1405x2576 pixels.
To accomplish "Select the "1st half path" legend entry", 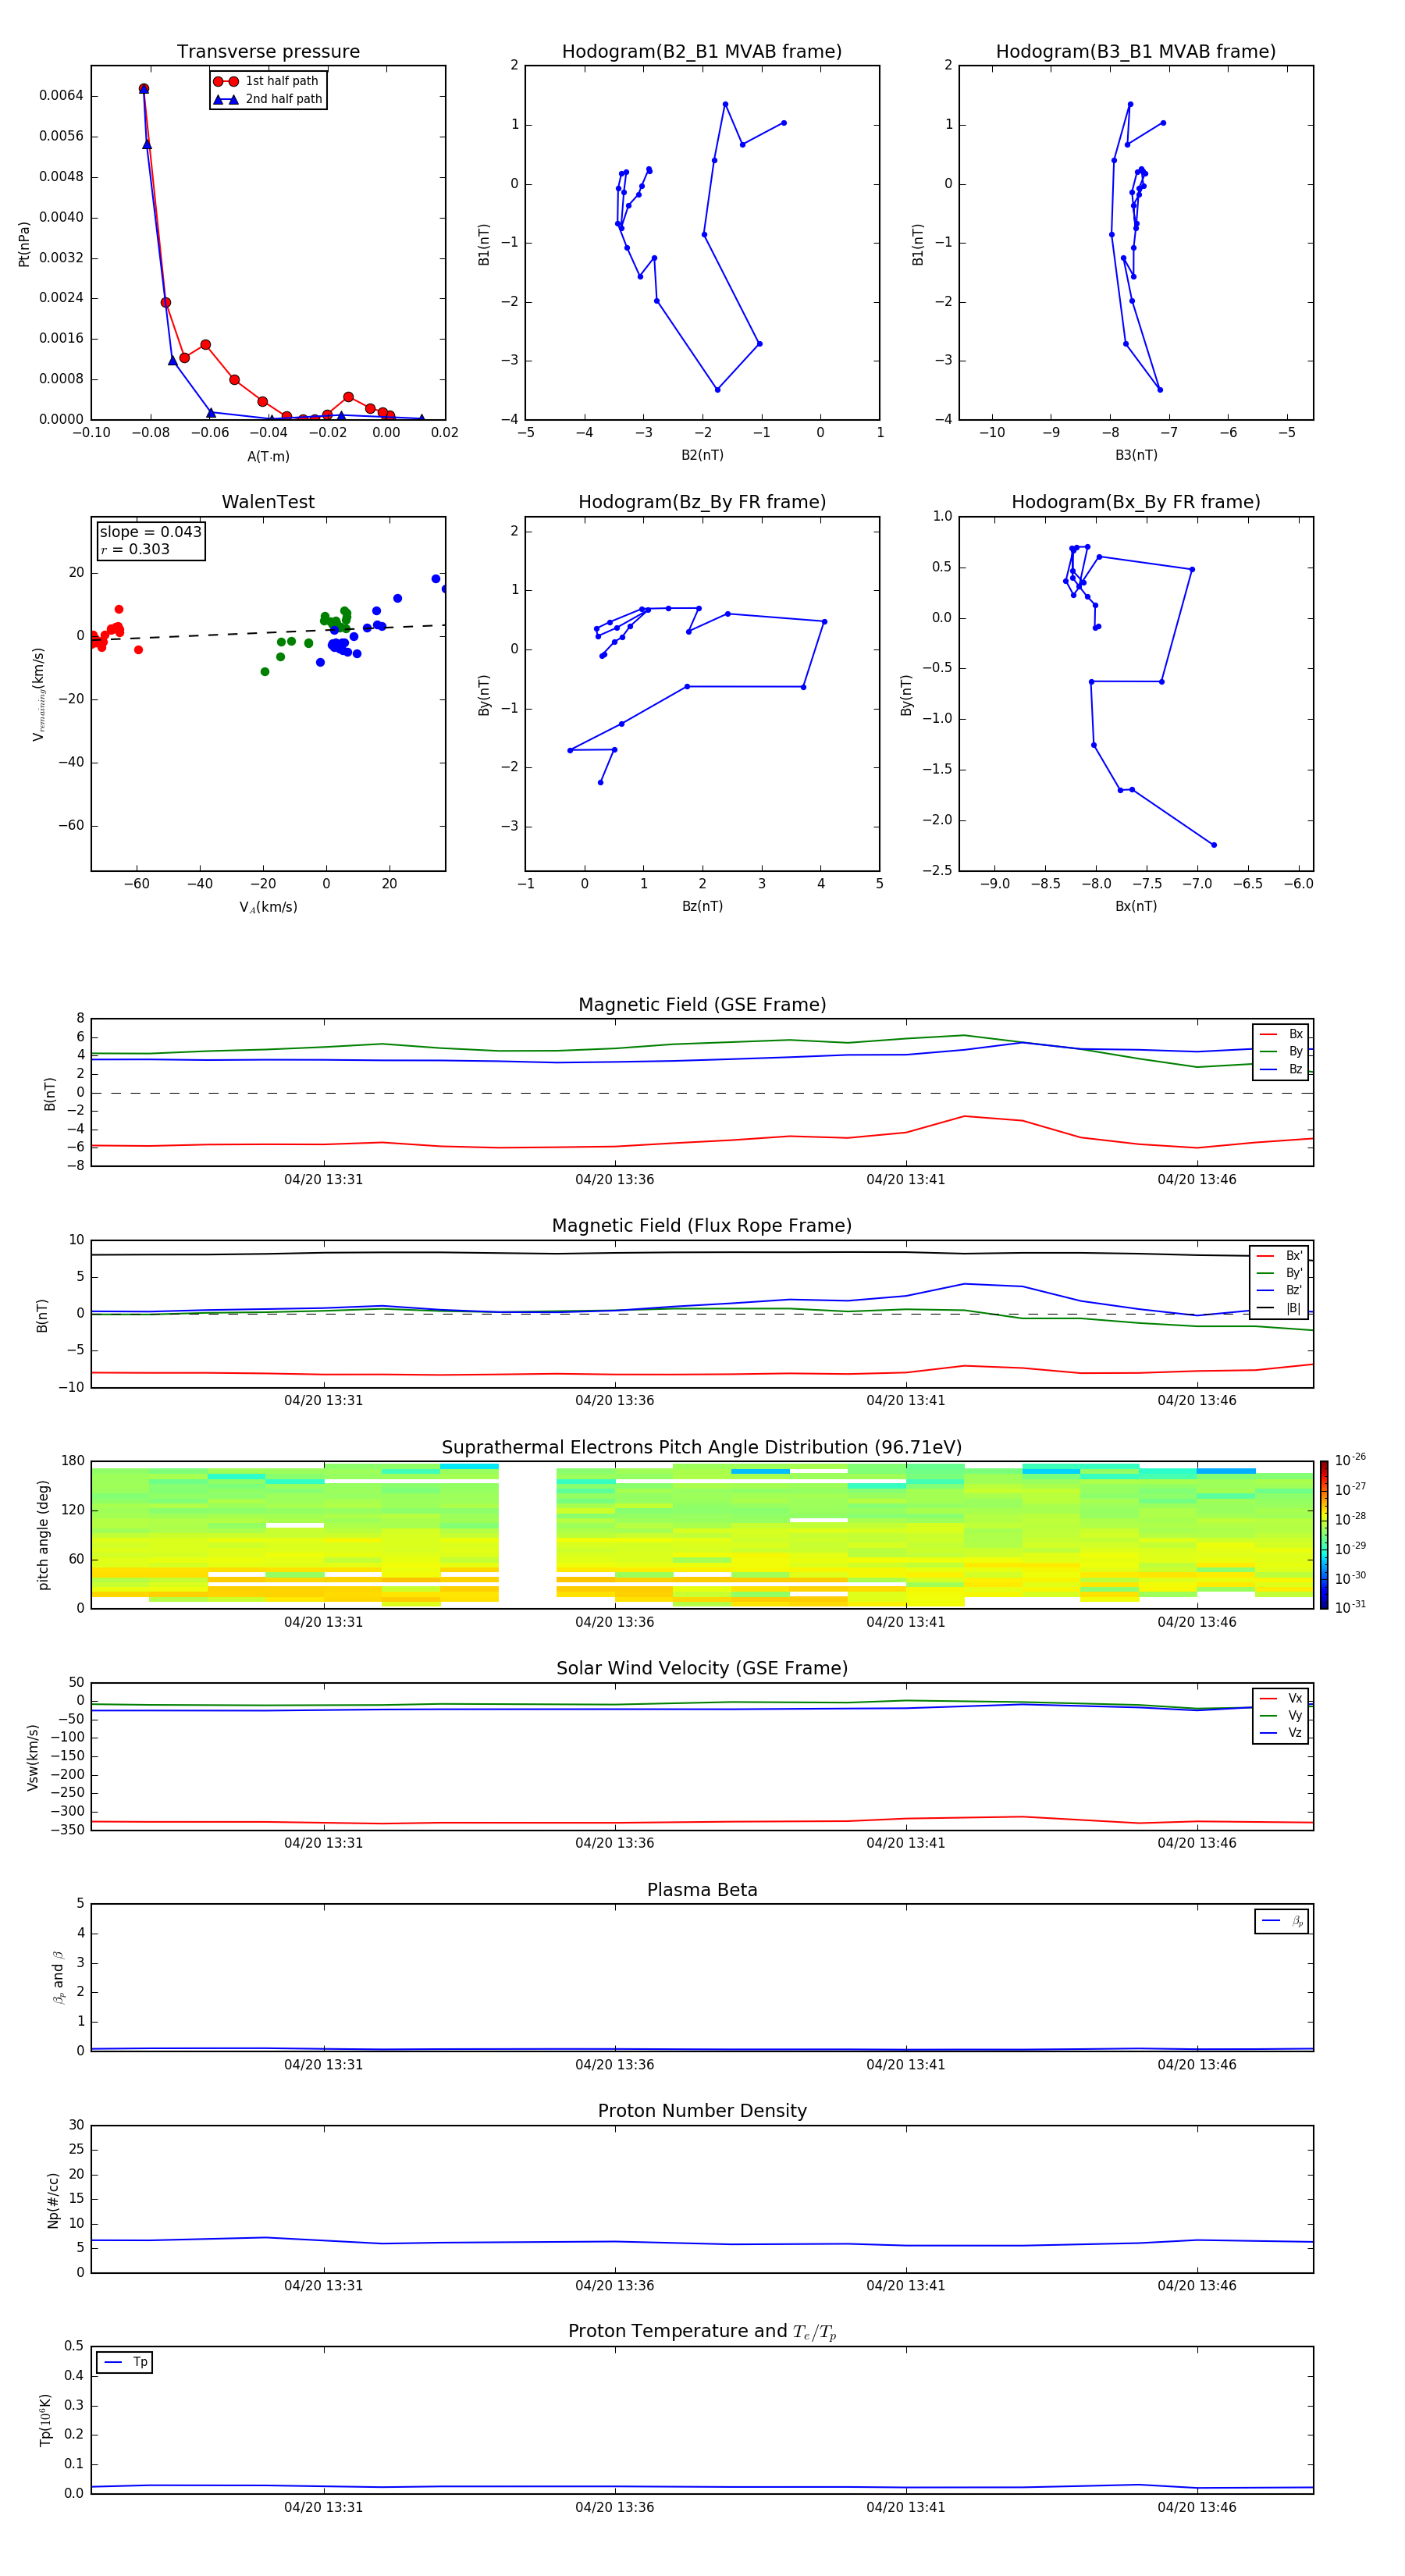I will click(266, 81).
